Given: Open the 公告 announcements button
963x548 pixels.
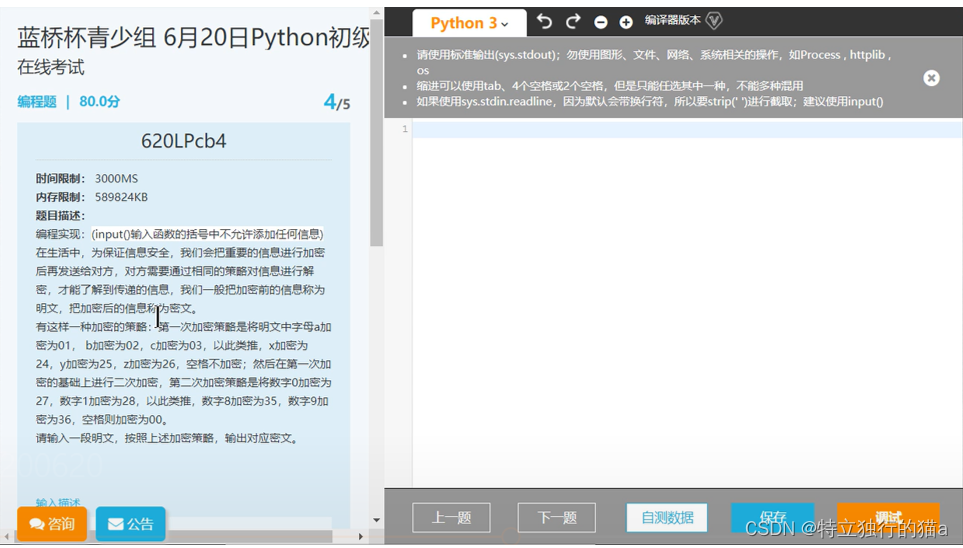Looking at the screenshot, I should click(131, 523).
